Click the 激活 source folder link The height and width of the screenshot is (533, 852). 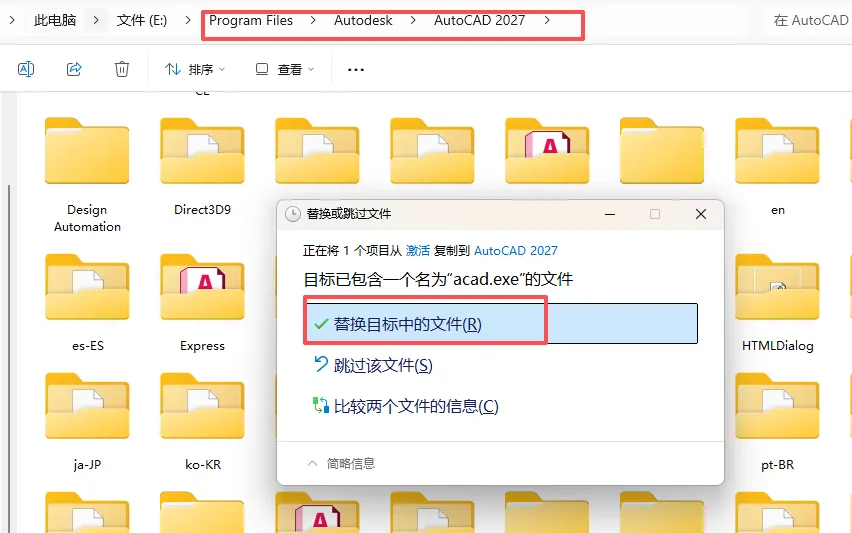click(418, 250)
